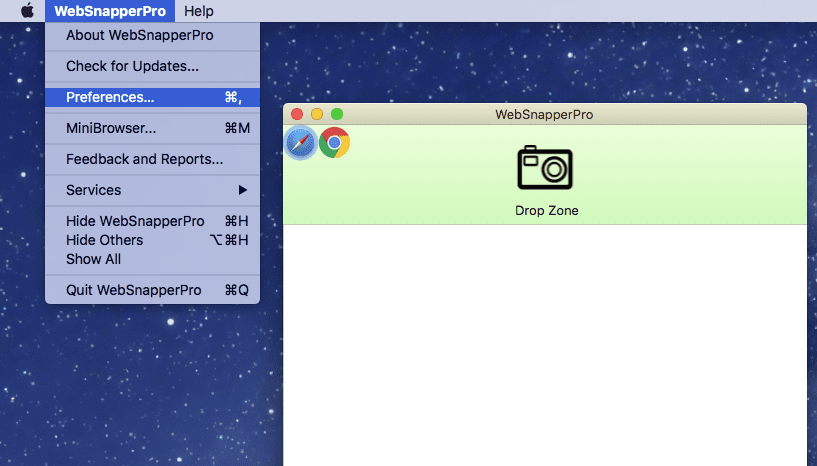Click the WebSnapperPro window title text
Image resolution: width=817 pixels, height=466 pixels.
[544, 115]
